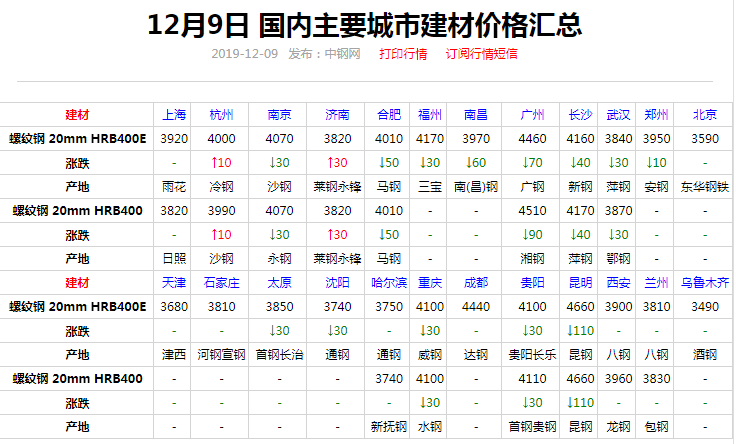Open the 贵阳 city link

pyautogui.click(x=532, y=283)
